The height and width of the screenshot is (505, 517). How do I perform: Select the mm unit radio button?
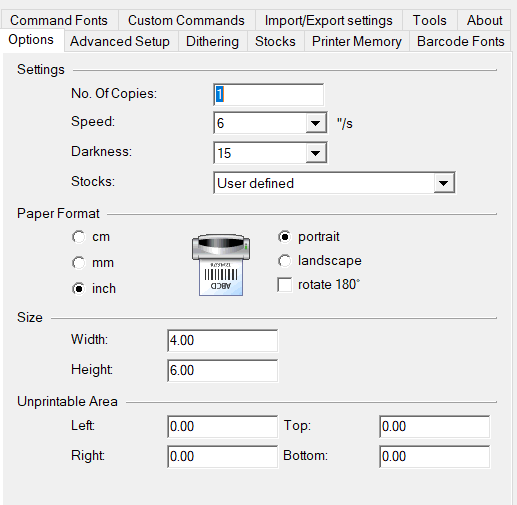point(79,263)
